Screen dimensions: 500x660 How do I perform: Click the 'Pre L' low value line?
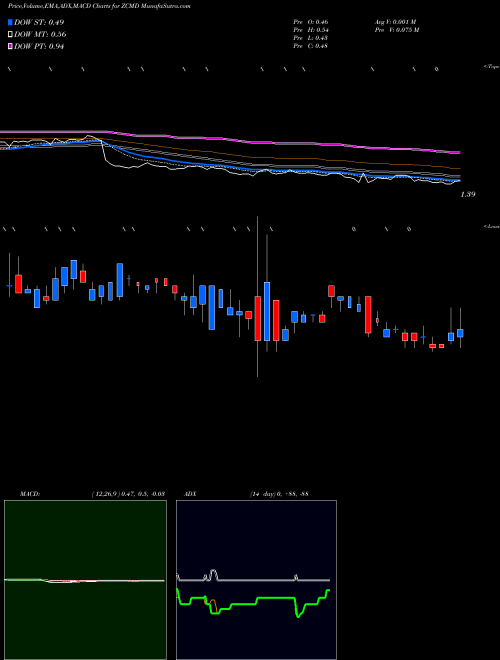[311, 38]
